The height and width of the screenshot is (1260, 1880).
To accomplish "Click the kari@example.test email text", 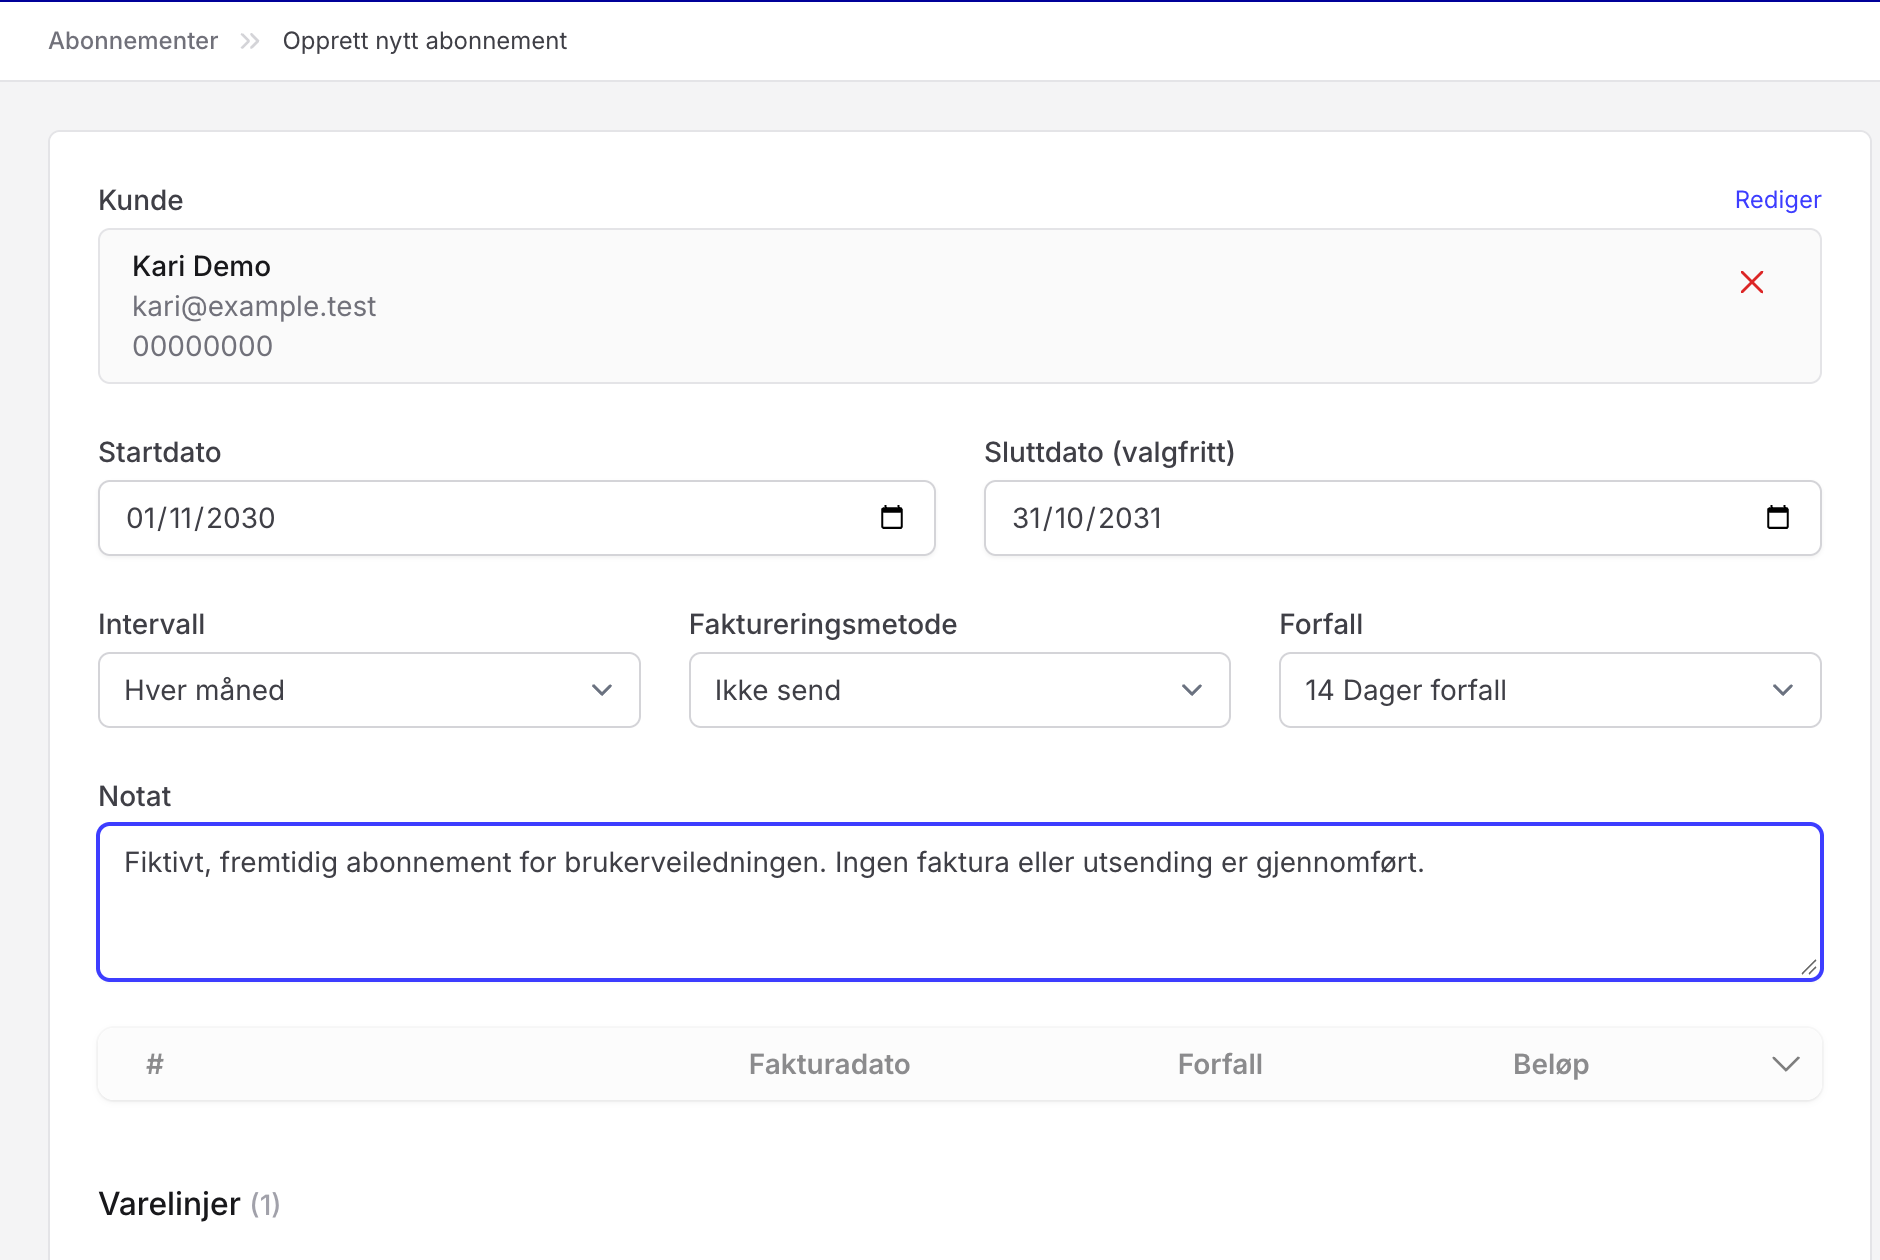I will point(254,306).
